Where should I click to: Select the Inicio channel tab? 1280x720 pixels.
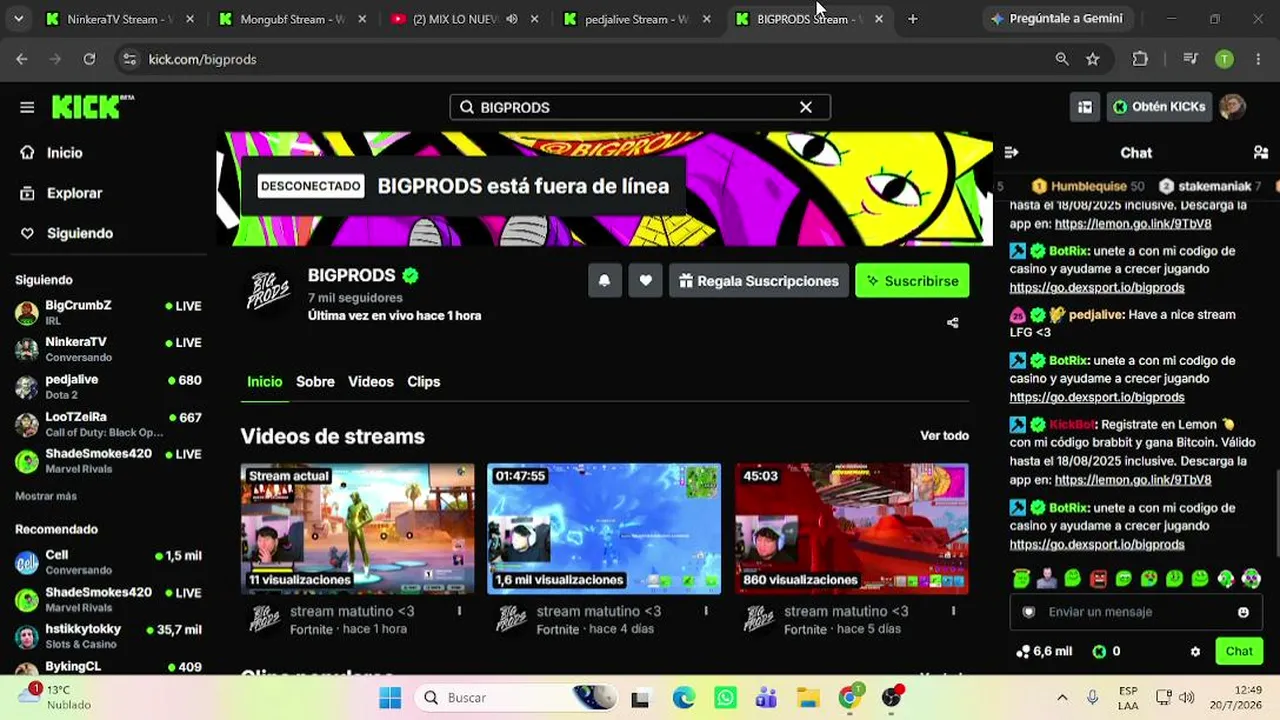click(x=265, y=382)
